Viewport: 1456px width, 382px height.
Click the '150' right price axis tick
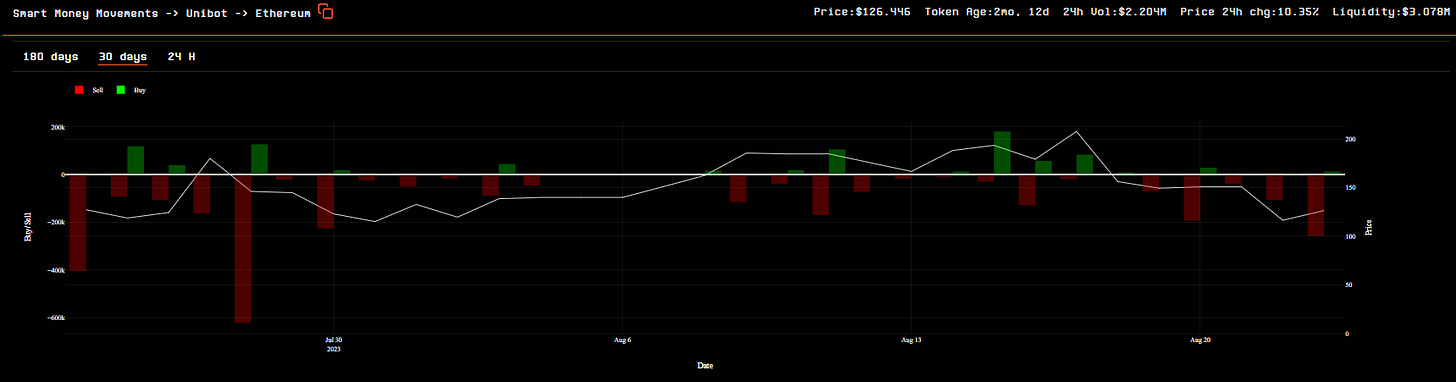[1350, 188]
